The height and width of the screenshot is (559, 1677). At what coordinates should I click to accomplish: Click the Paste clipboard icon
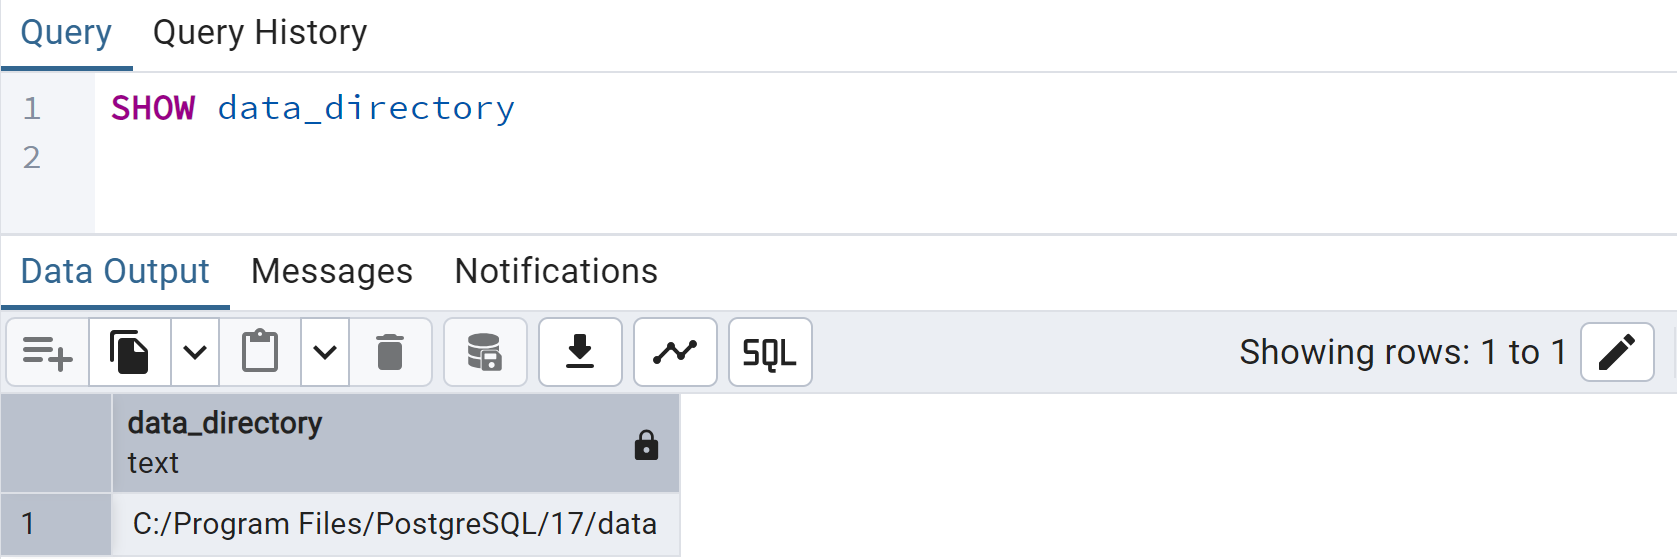point(260,352)
